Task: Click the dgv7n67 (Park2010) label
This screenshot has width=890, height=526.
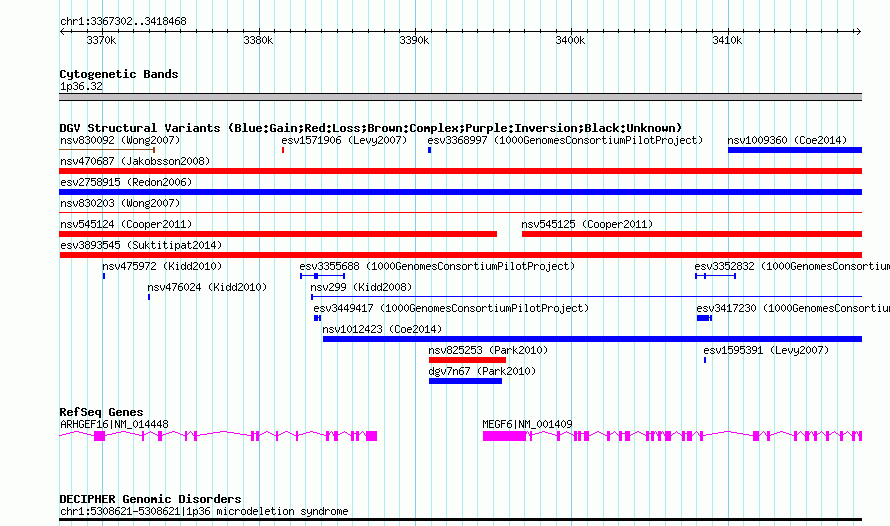Action: click(x=482, y=371)
